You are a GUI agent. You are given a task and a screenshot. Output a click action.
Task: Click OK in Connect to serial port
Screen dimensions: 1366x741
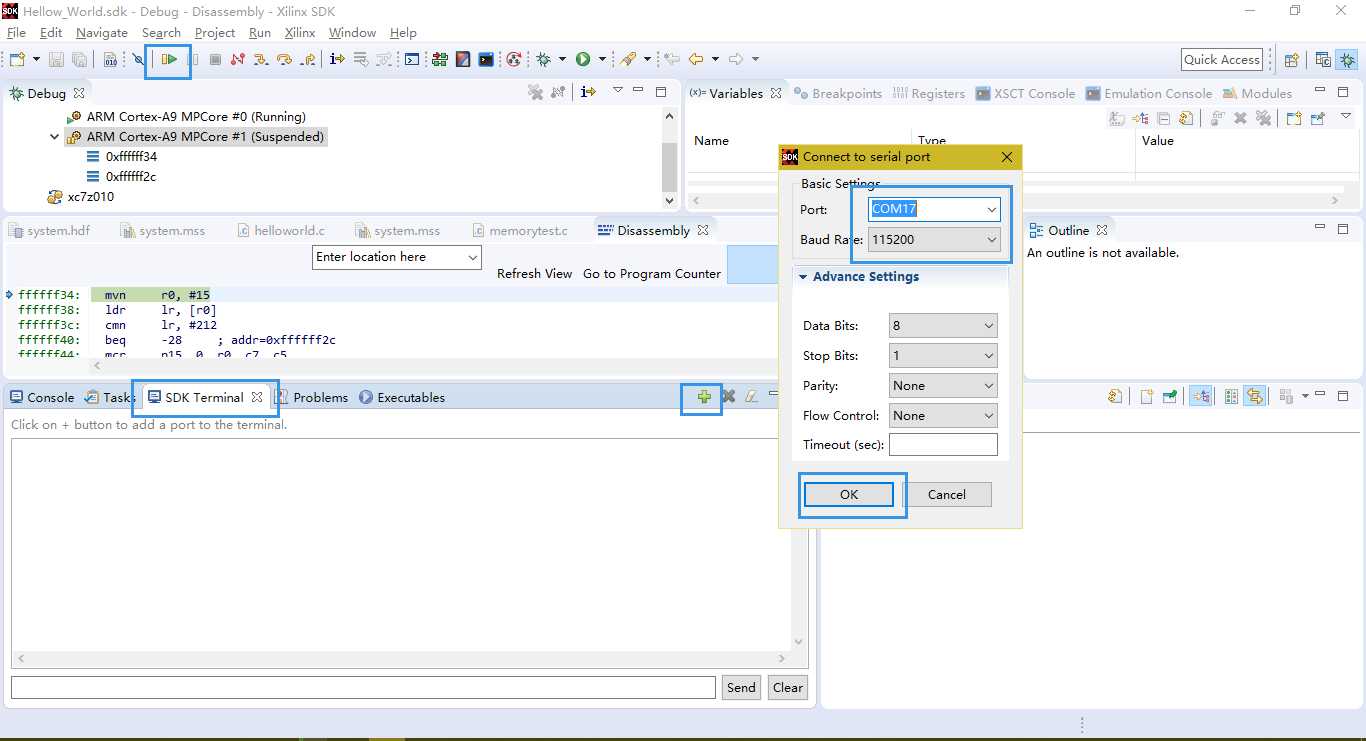click(849, 494)
